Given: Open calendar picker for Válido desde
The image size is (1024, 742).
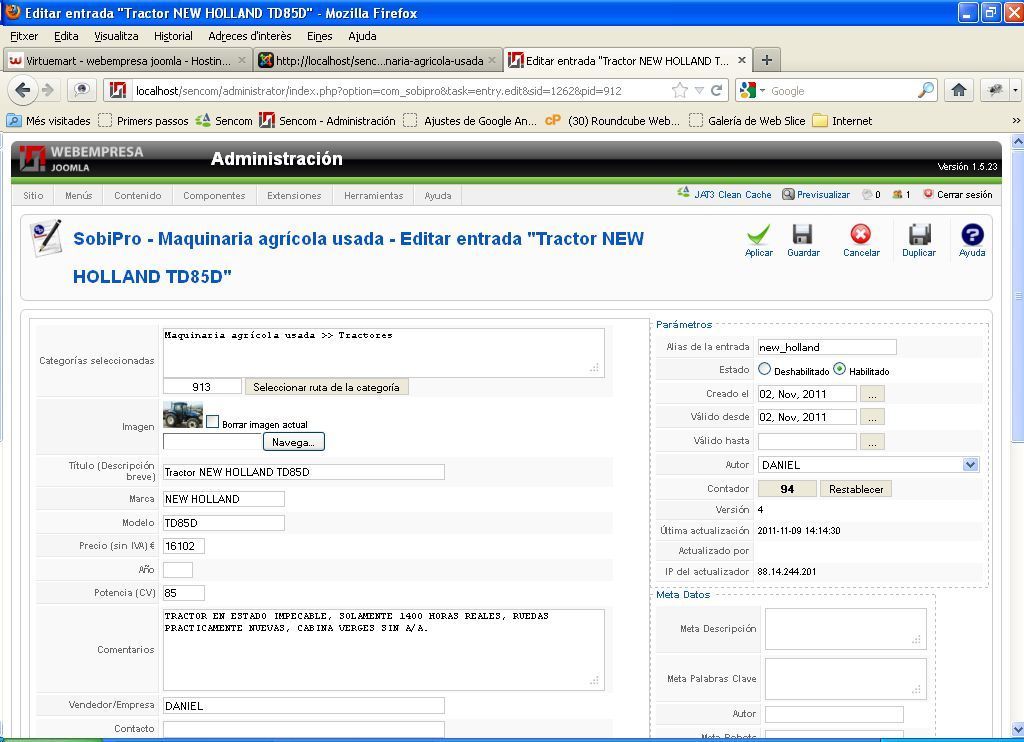Looking at the screenshot, I should click(872, 417).
